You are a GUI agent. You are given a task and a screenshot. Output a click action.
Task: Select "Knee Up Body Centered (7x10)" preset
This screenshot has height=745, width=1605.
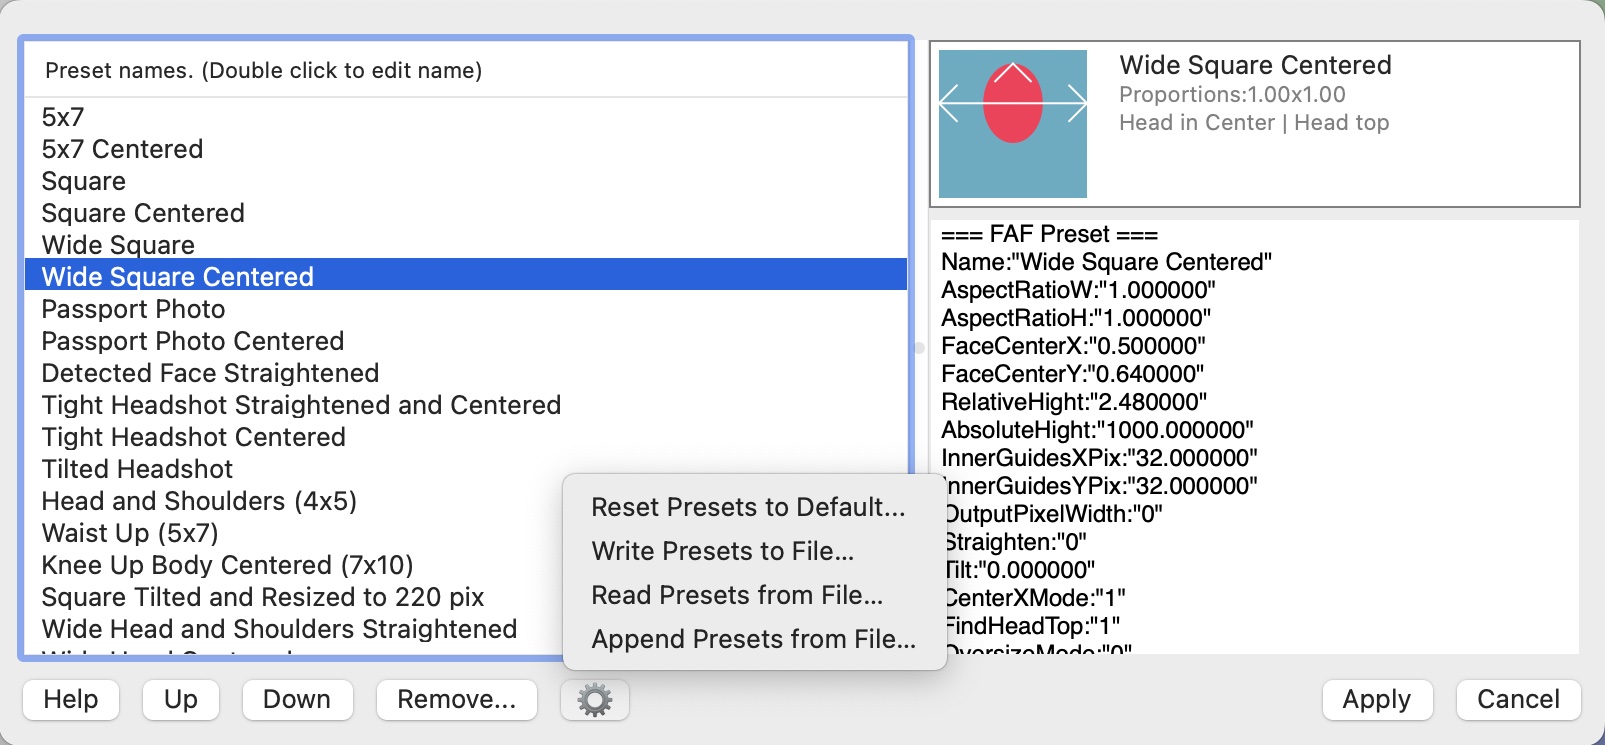pos(226,565)
